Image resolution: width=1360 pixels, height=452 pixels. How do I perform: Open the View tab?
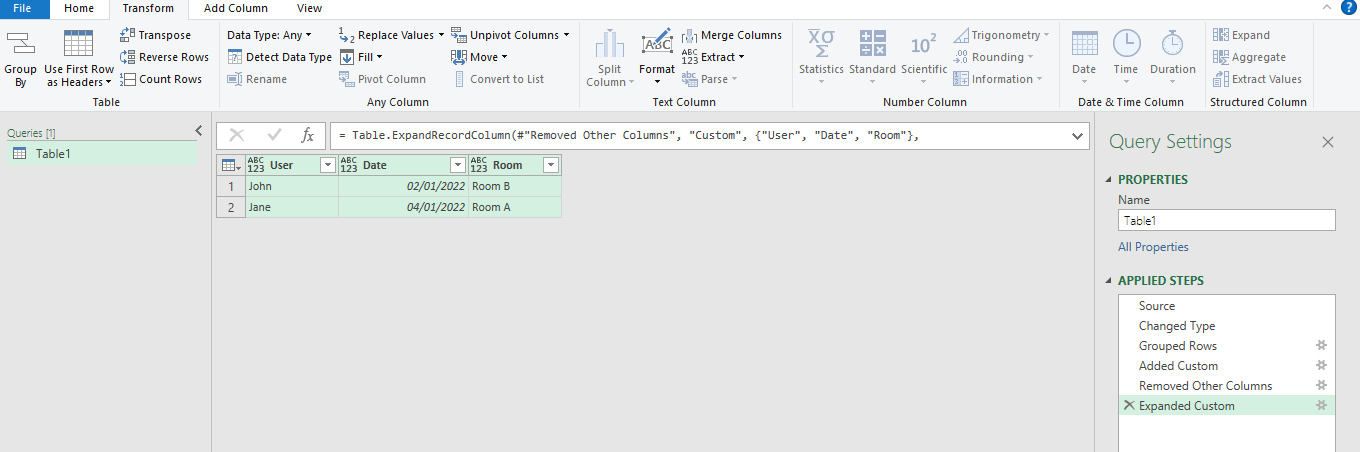[x=310, y=8]
